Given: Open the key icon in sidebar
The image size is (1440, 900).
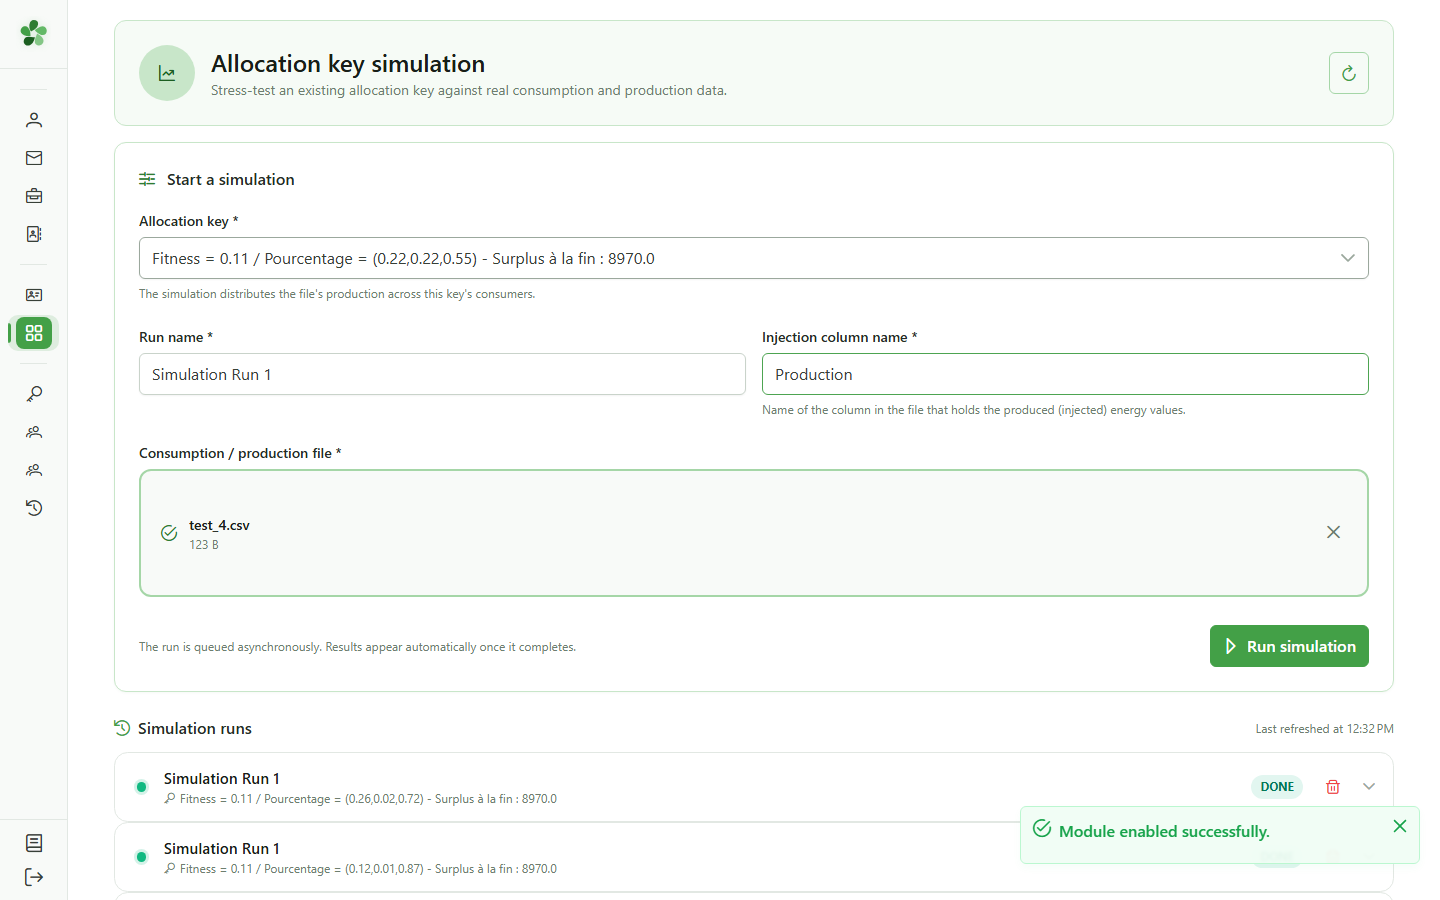Looking at the screenshot, I should 34,394.
